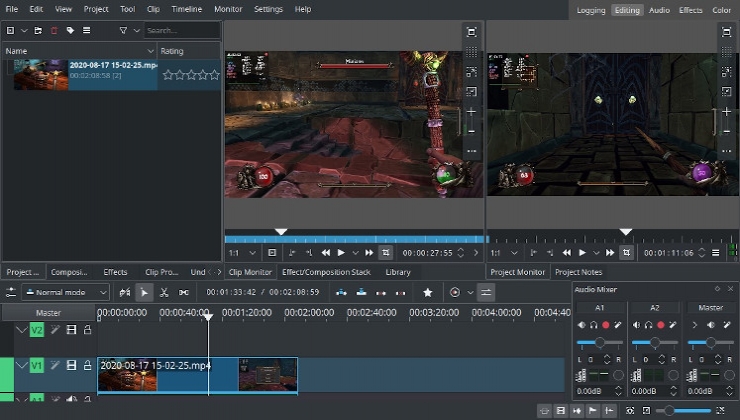Collapse the V1 track with its chevron
740x420 pixels.
coord(21,365)
